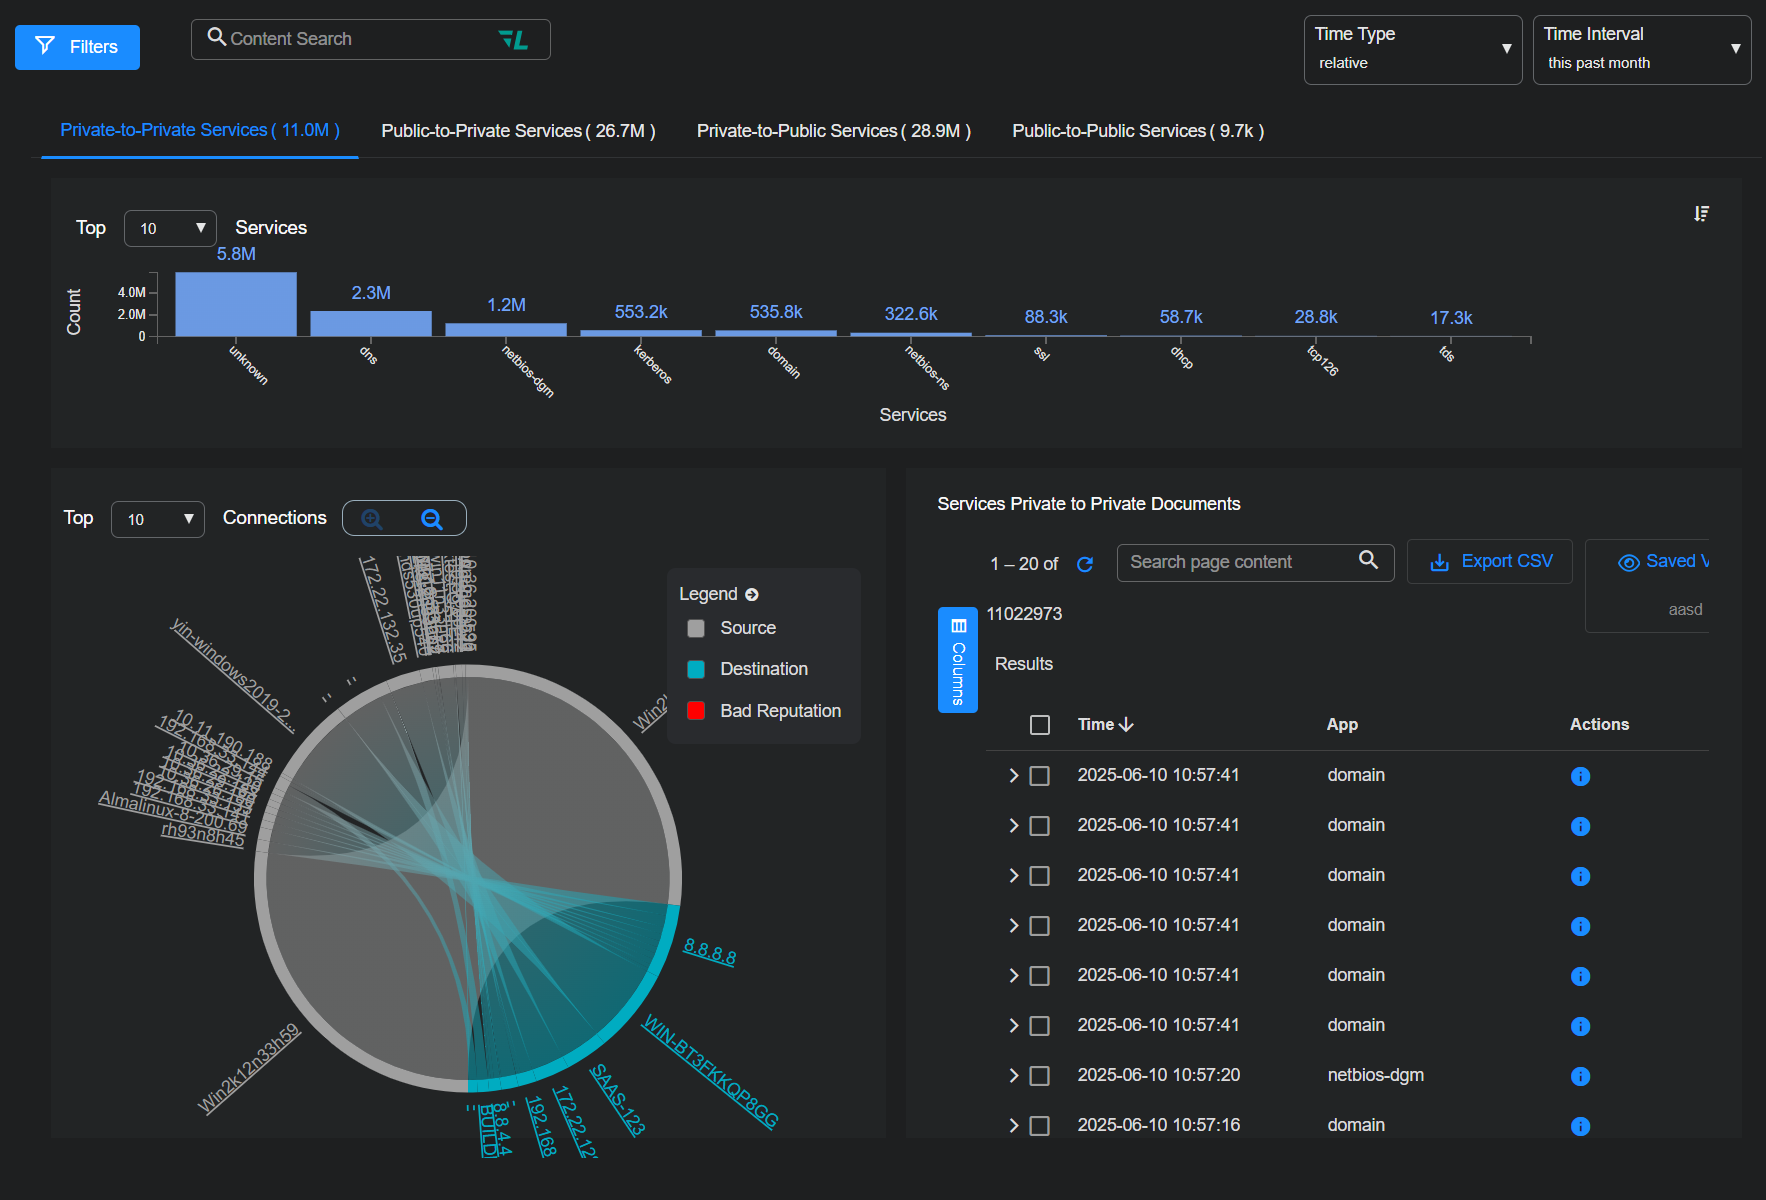1766x1200 pixels.
Task: Open the Time Type dropdown
Action: pyautogui.click(x=1412, y=49)
